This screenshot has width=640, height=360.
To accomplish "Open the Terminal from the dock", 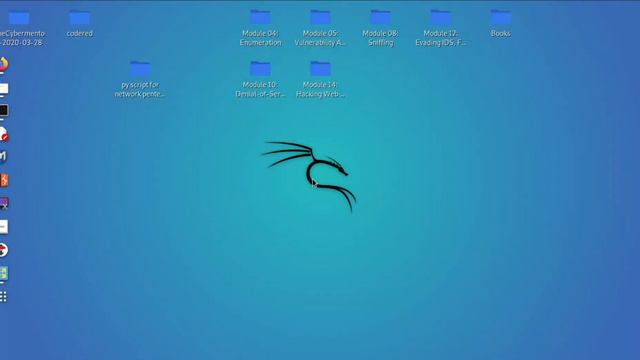I will (x=4, y=111).
